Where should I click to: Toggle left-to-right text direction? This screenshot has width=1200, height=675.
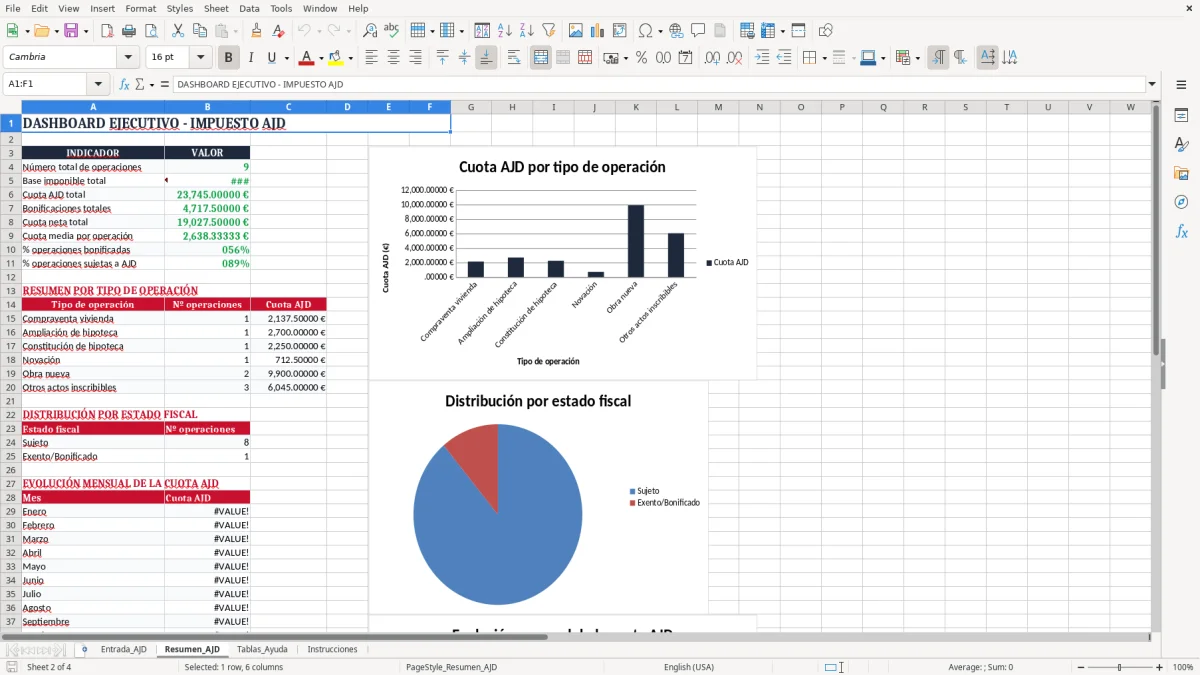point(938,57)
